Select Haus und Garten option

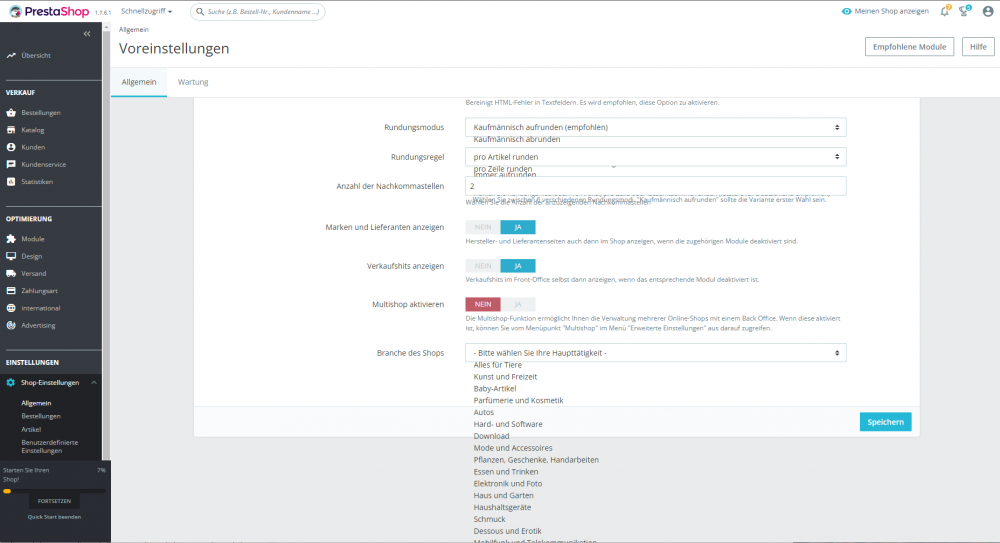503,496
